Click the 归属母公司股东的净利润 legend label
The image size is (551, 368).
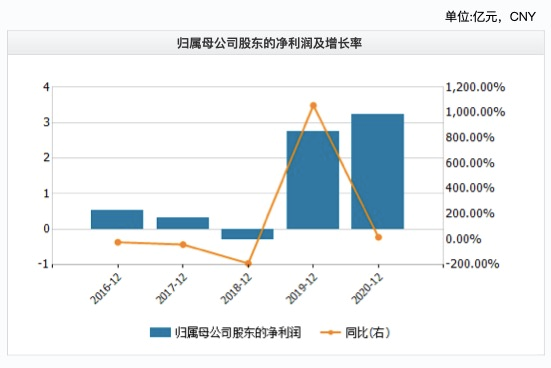click(238, 332)
